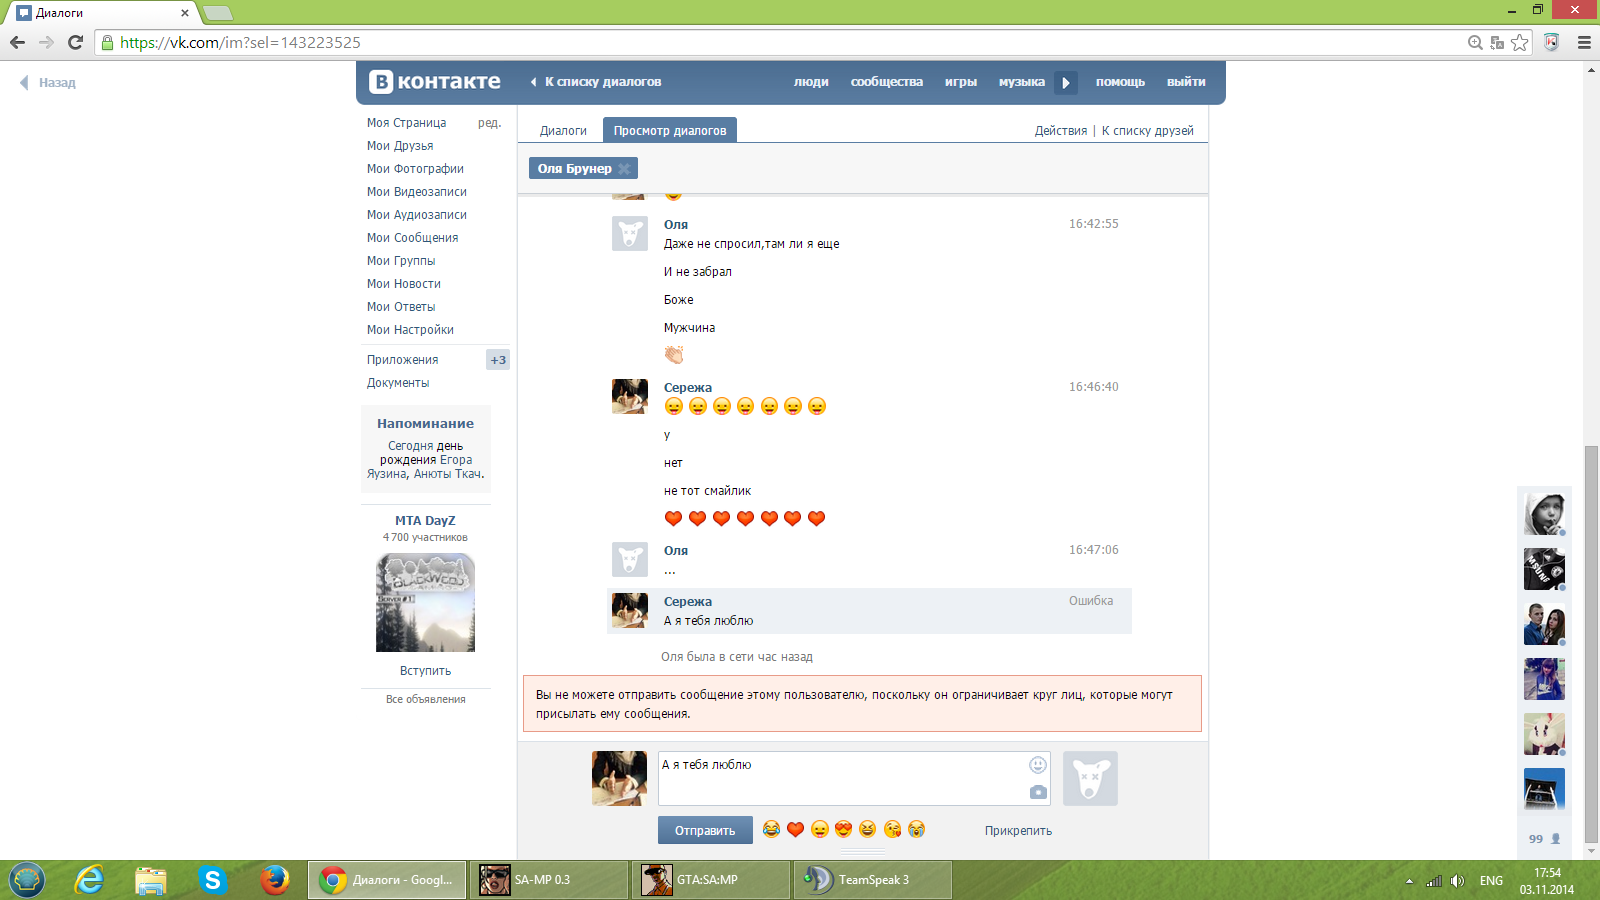Open Internet Explorer from taskbar

89,880
